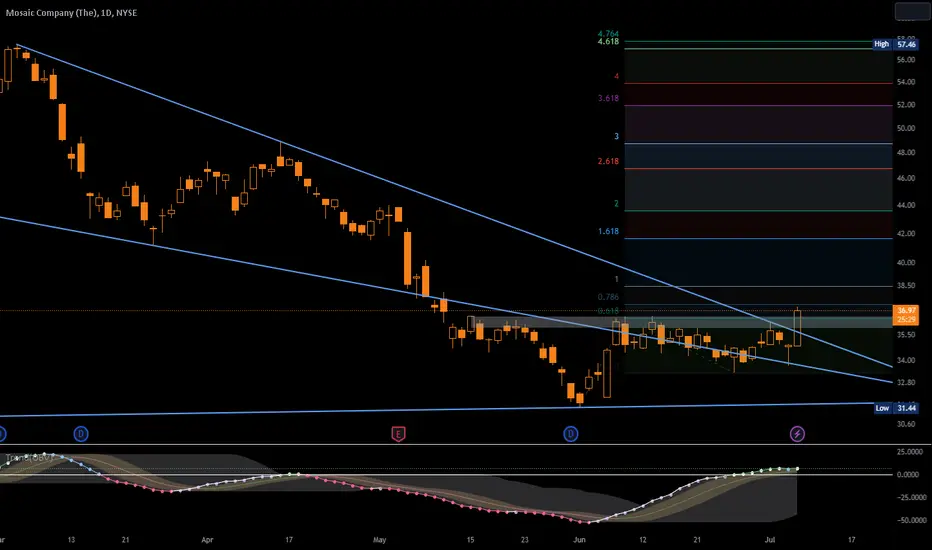Click the 4.764 Fibonacci level label
This screenshot has height=550, width=932.
(608, 34)
